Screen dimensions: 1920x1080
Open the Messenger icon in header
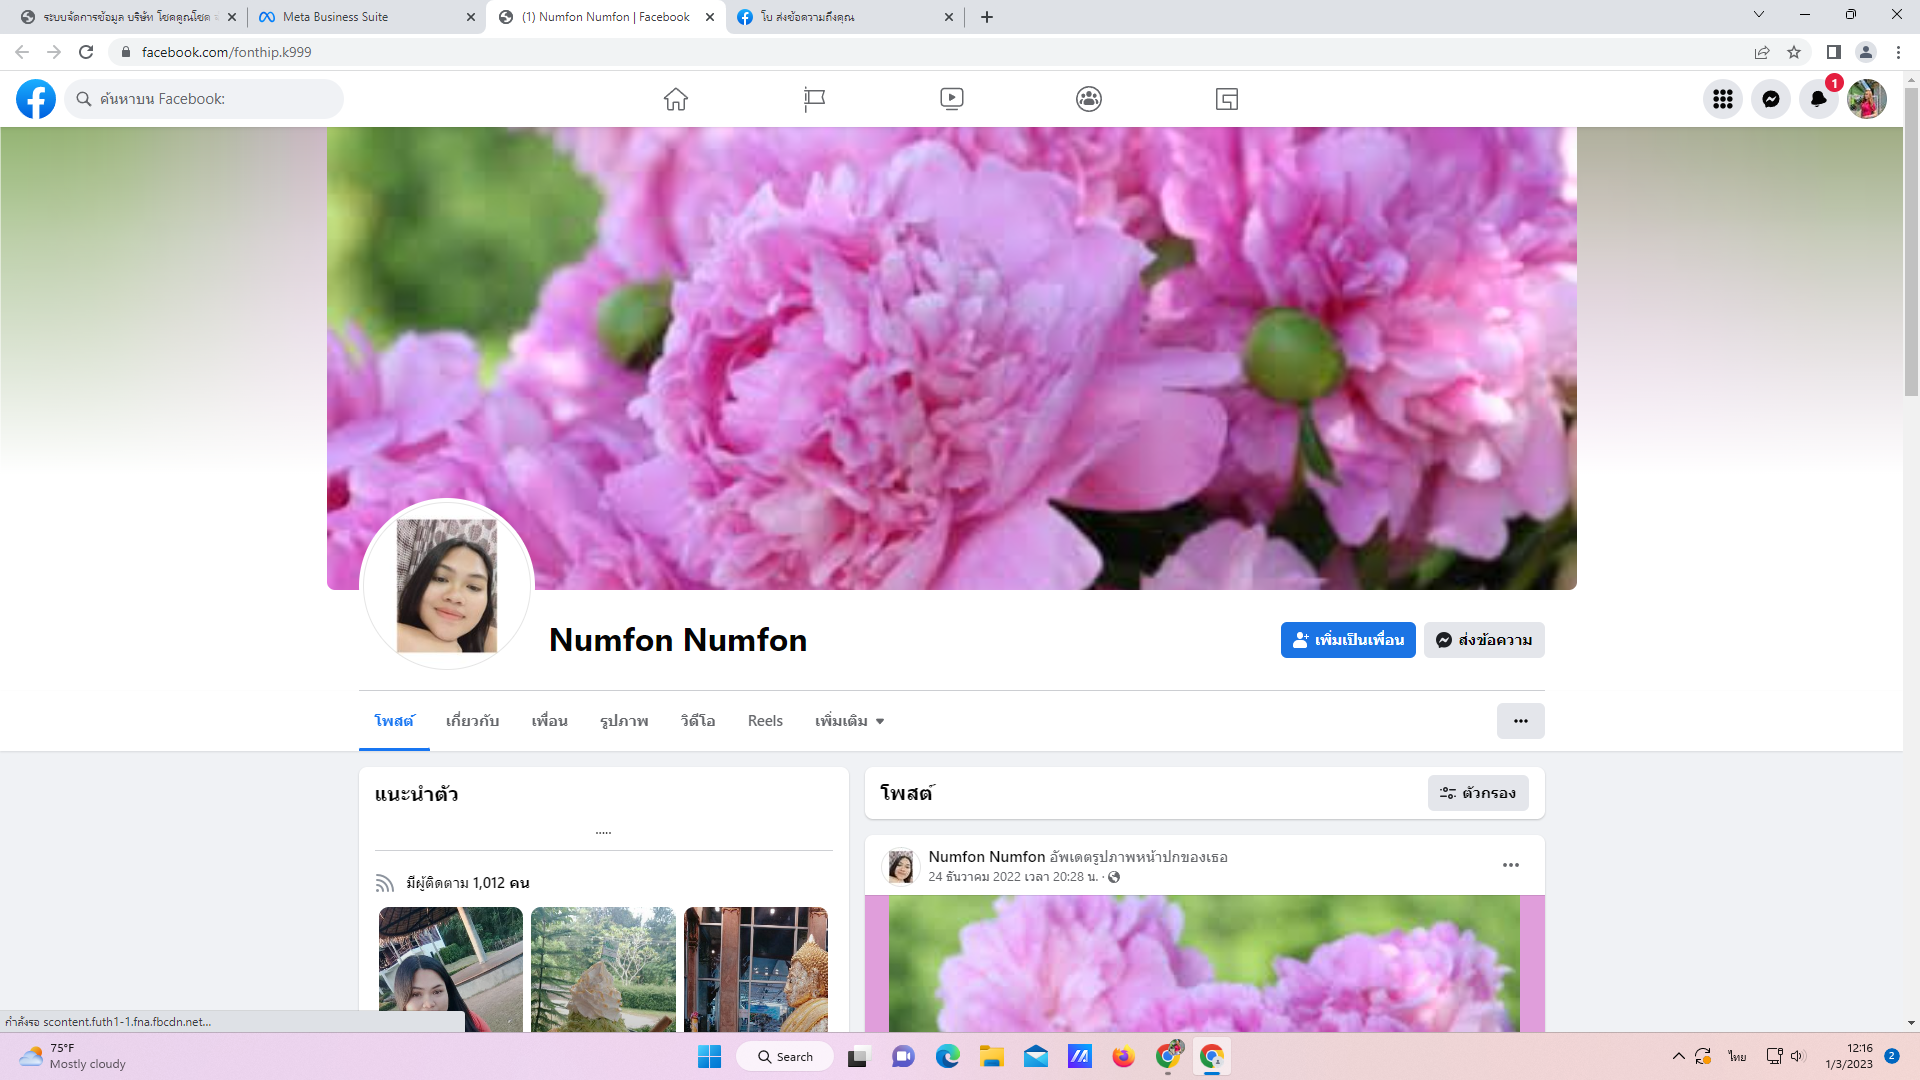[1771, 99]
